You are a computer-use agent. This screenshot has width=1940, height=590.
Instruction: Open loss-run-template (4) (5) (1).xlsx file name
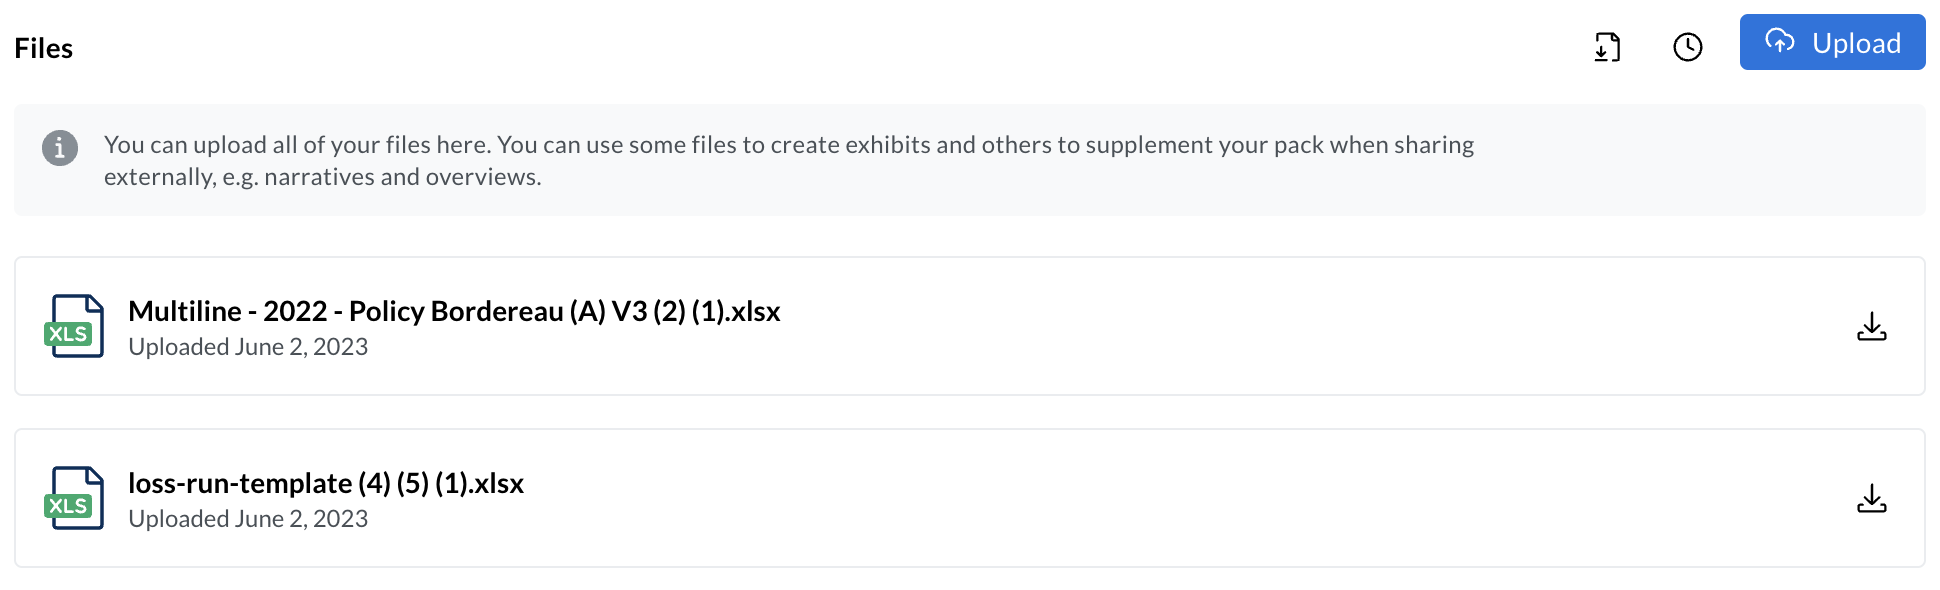click(x=326, y=483)
